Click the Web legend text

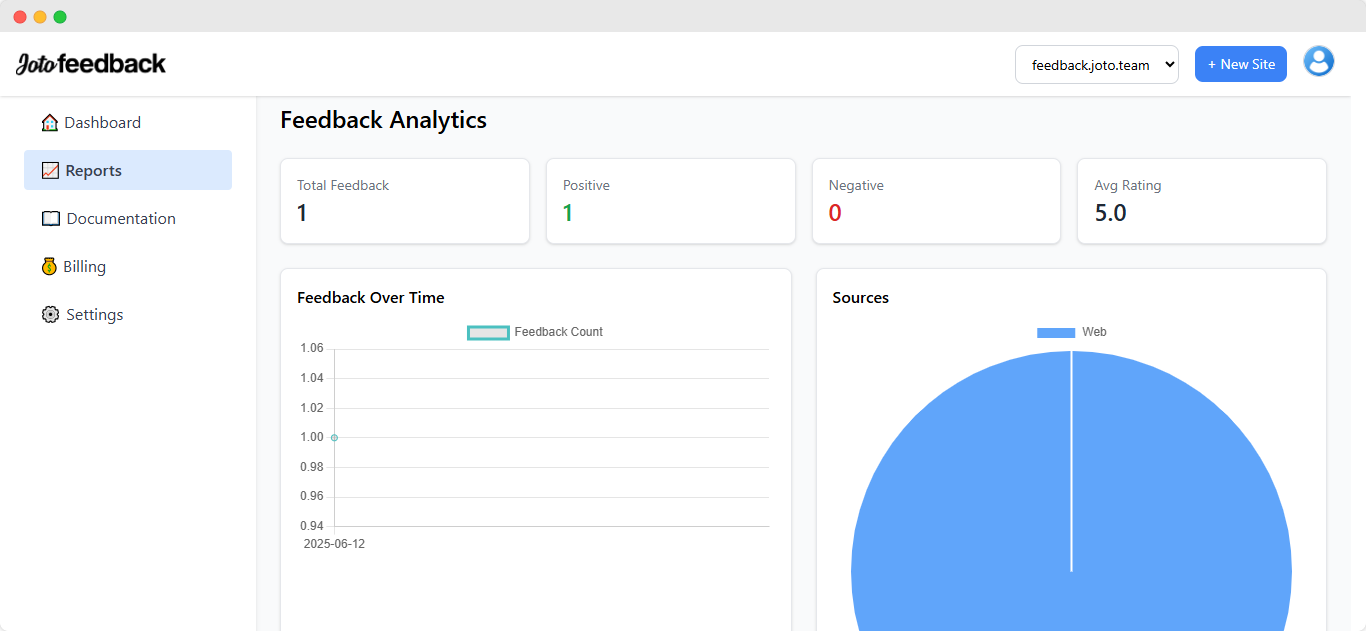tap(1094, 332)
